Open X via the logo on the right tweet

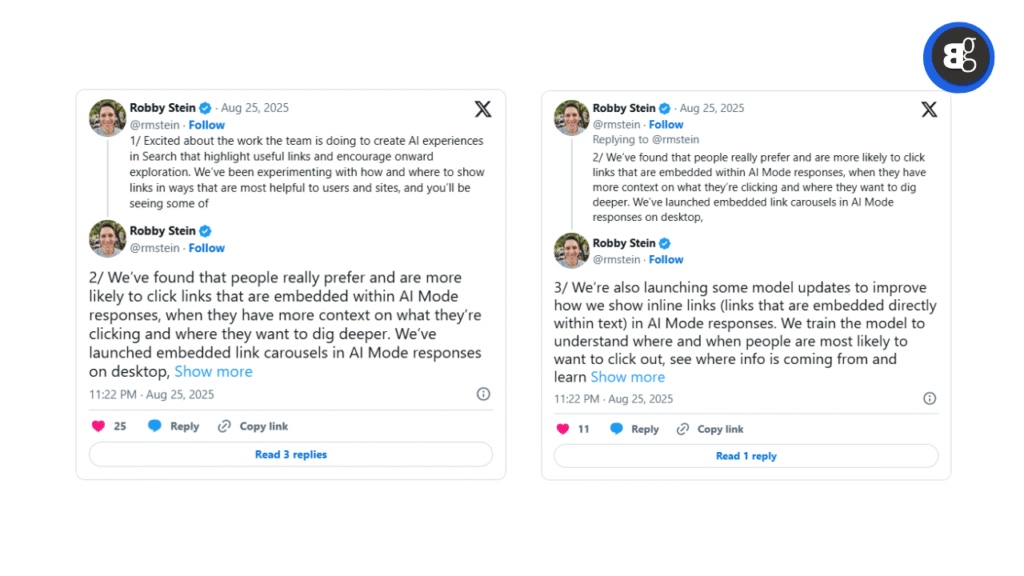[929, 108]
